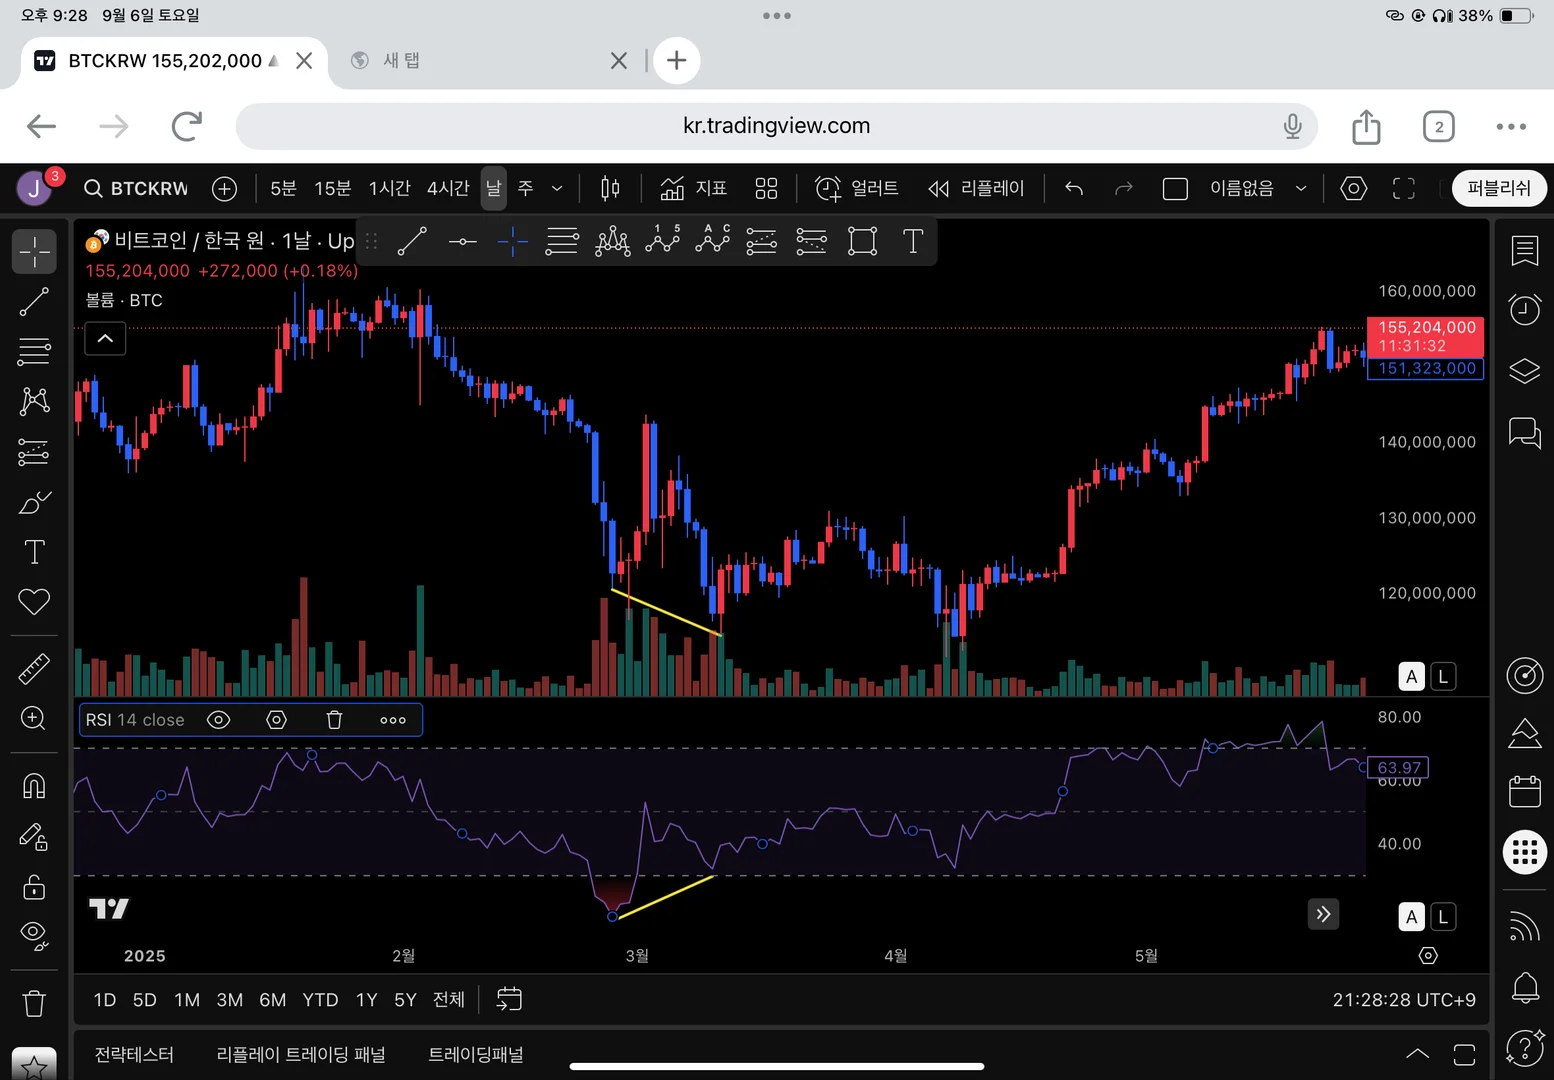Screen dimensions: 1554x1080
Task: Expand the timeframe interval dropdown chevron
Action: (x=557, y=188)
